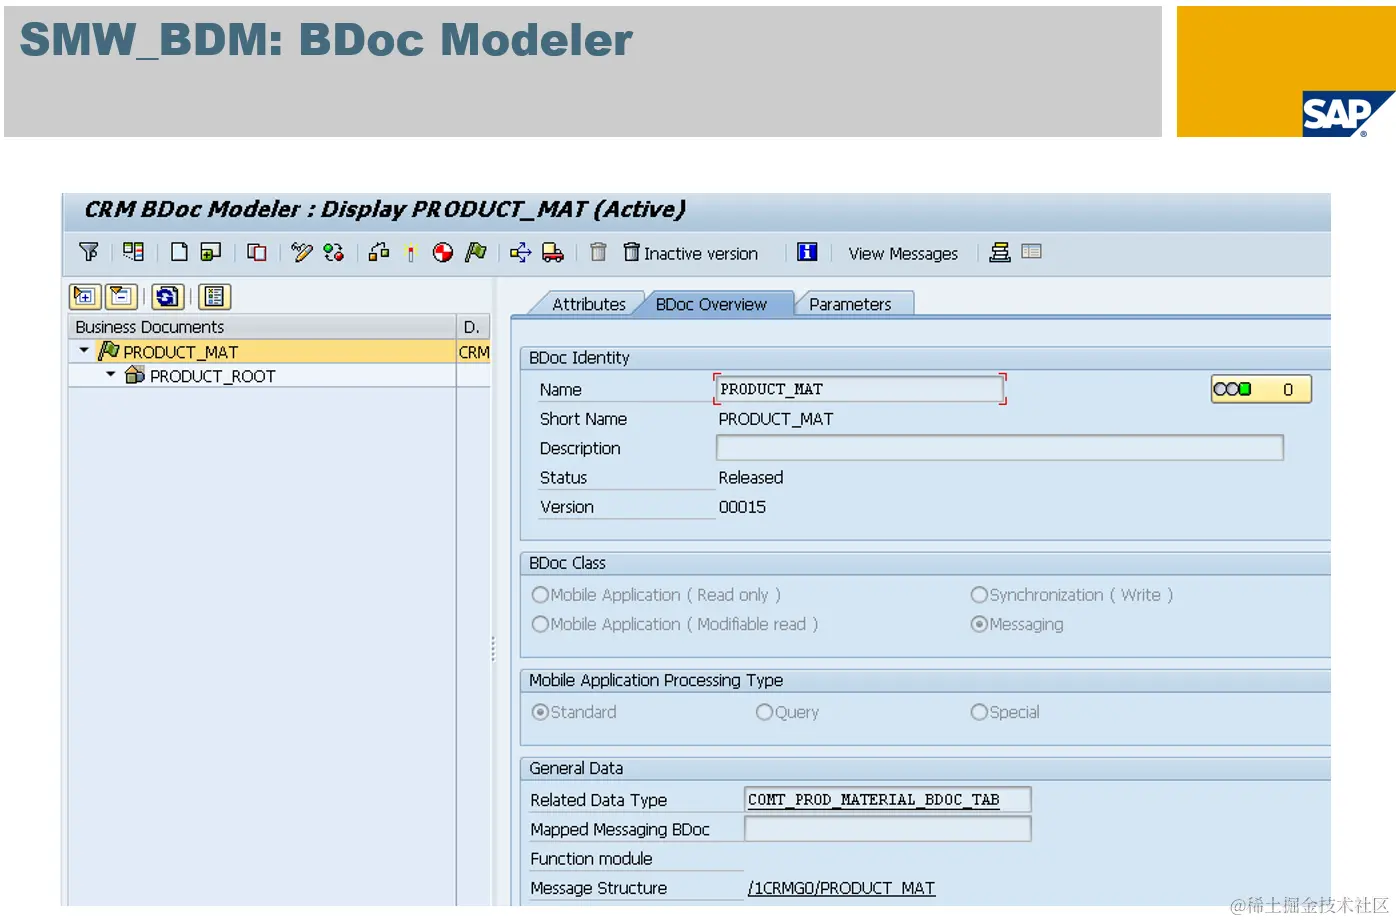Click the vertical splitter handle between panes
The height and width of the screenshot is (922, 1396).
pyautogui.click(x=493, y=649)
